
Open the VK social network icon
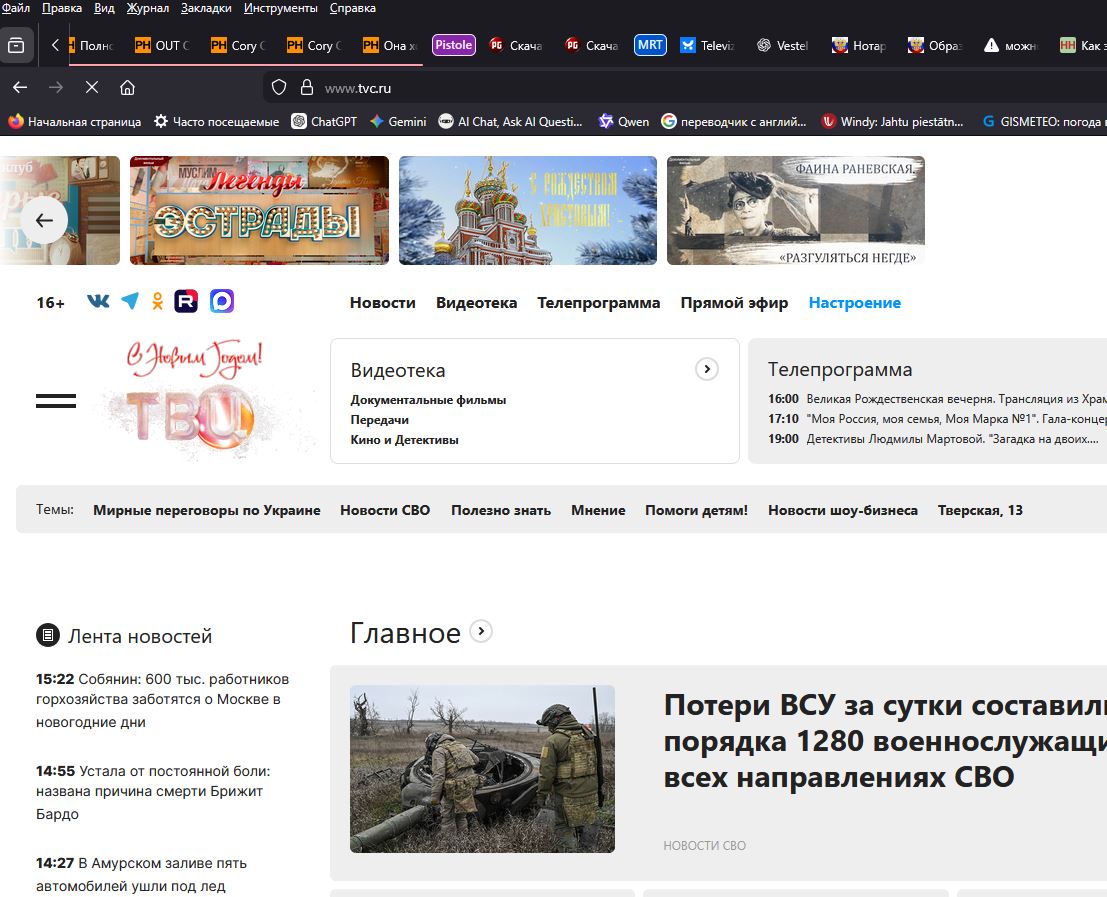tap(98, 302)
